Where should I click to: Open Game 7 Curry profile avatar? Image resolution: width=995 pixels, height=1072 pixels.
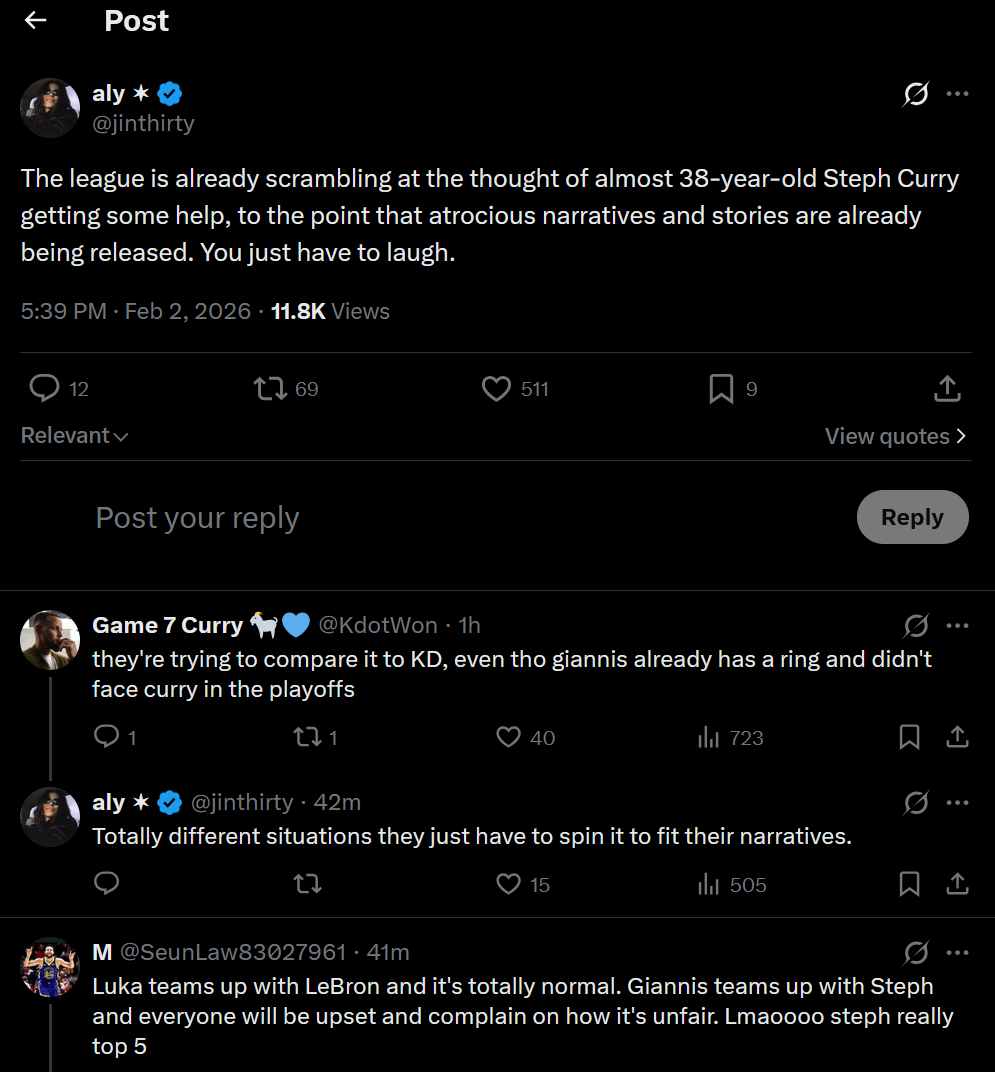(x=50, y=640)
